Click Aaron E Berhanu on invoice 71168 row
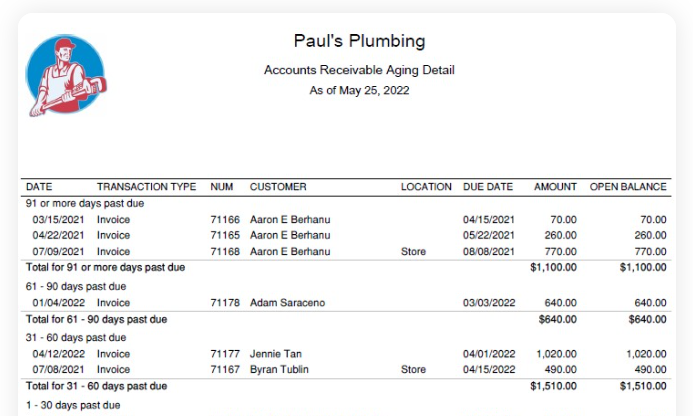This screenshot has width=693, height=416. pyautogui.click(x=290, y=252)
